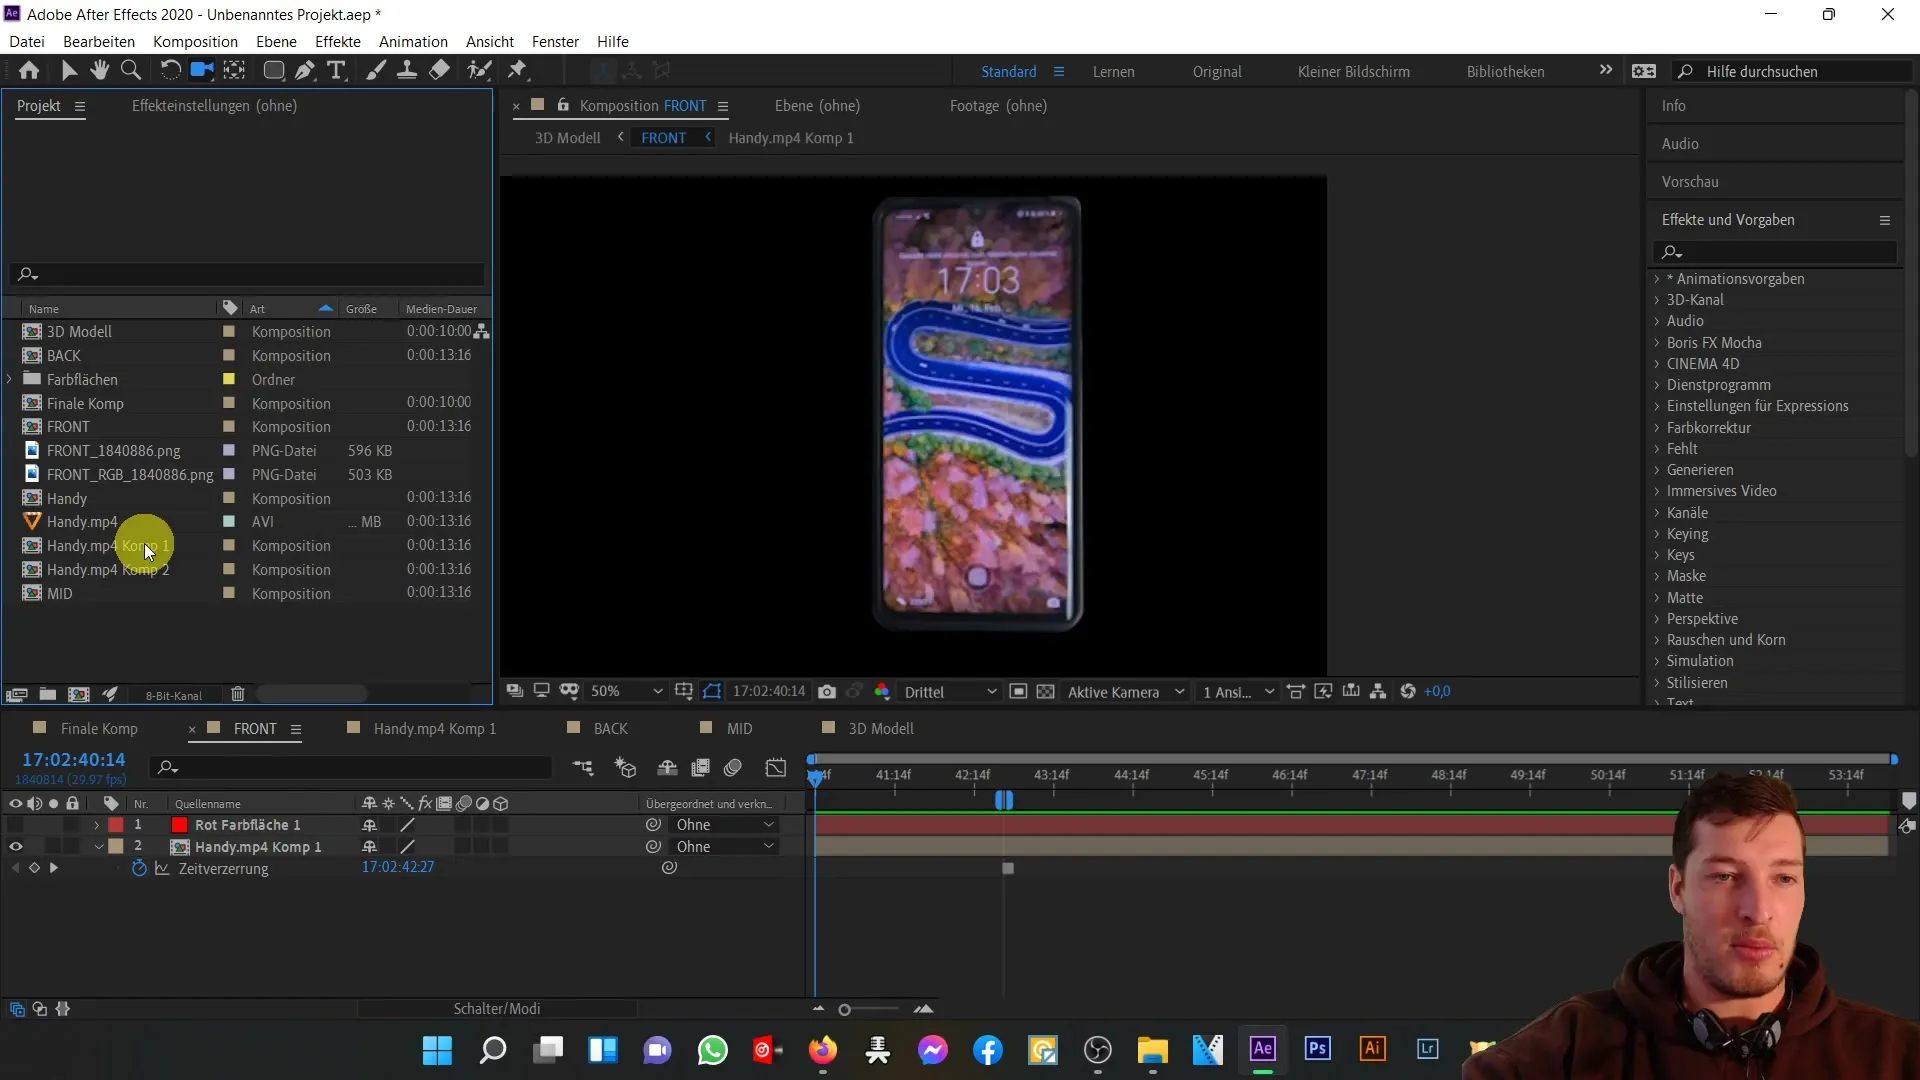Click the Solo layer icon for layer 1

click(x=53, y=824)
